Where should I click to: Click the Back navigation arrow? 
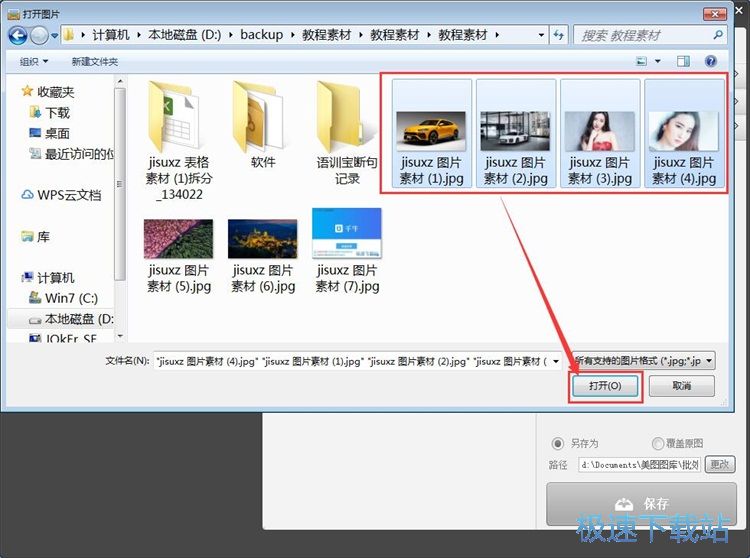click(x=18, y=35)
